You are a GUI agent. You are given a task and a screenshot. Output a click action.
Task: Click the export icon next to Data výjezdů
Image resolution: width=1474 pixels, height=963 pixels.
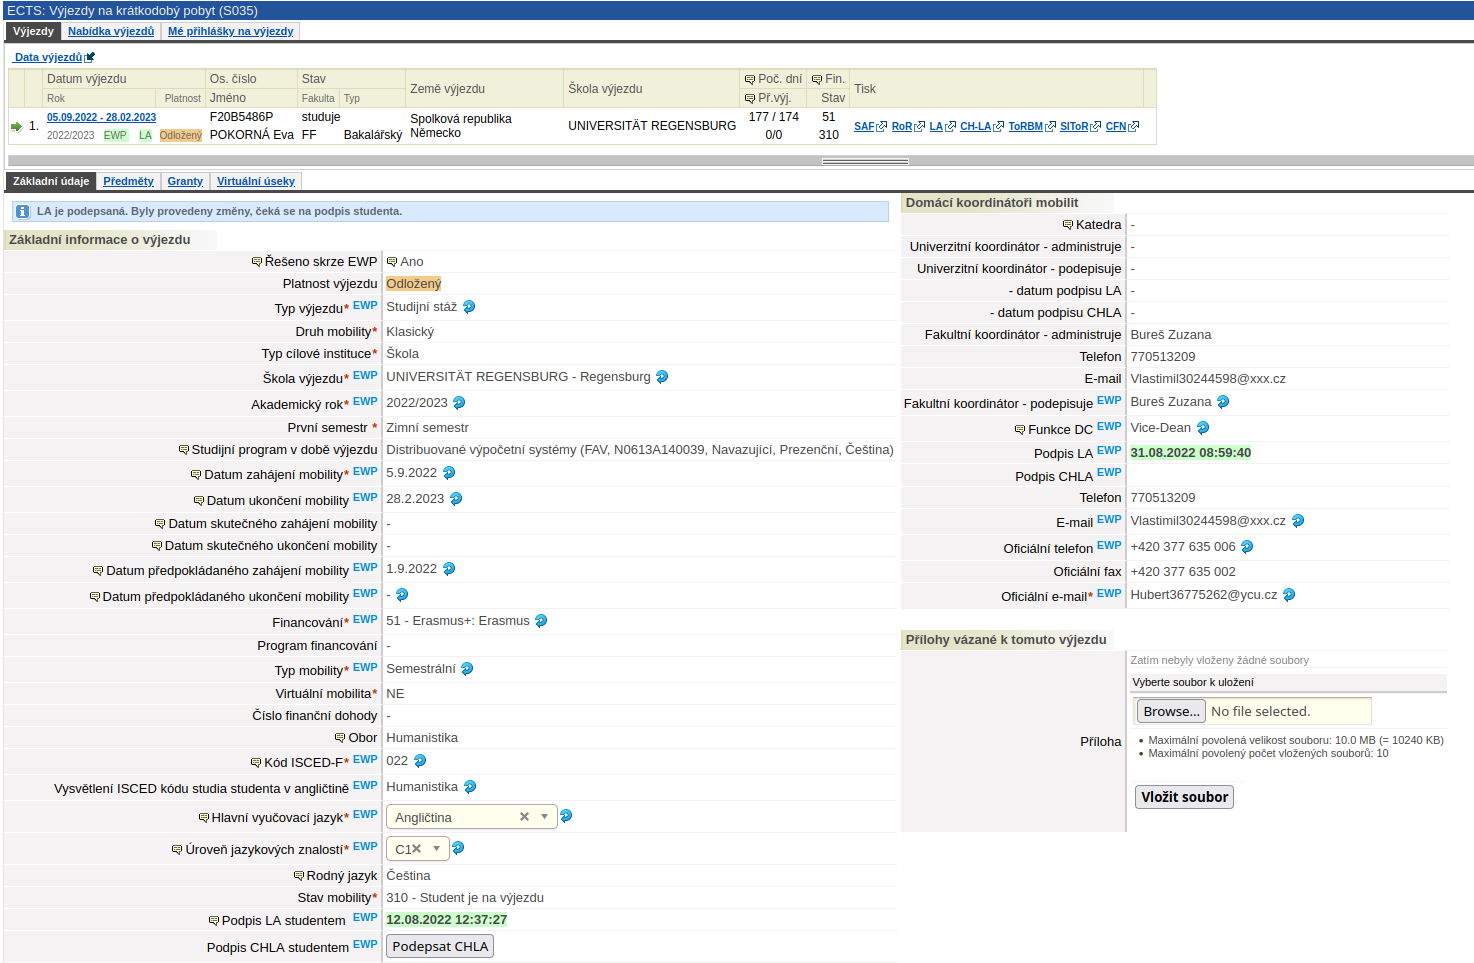coord(90,58)
